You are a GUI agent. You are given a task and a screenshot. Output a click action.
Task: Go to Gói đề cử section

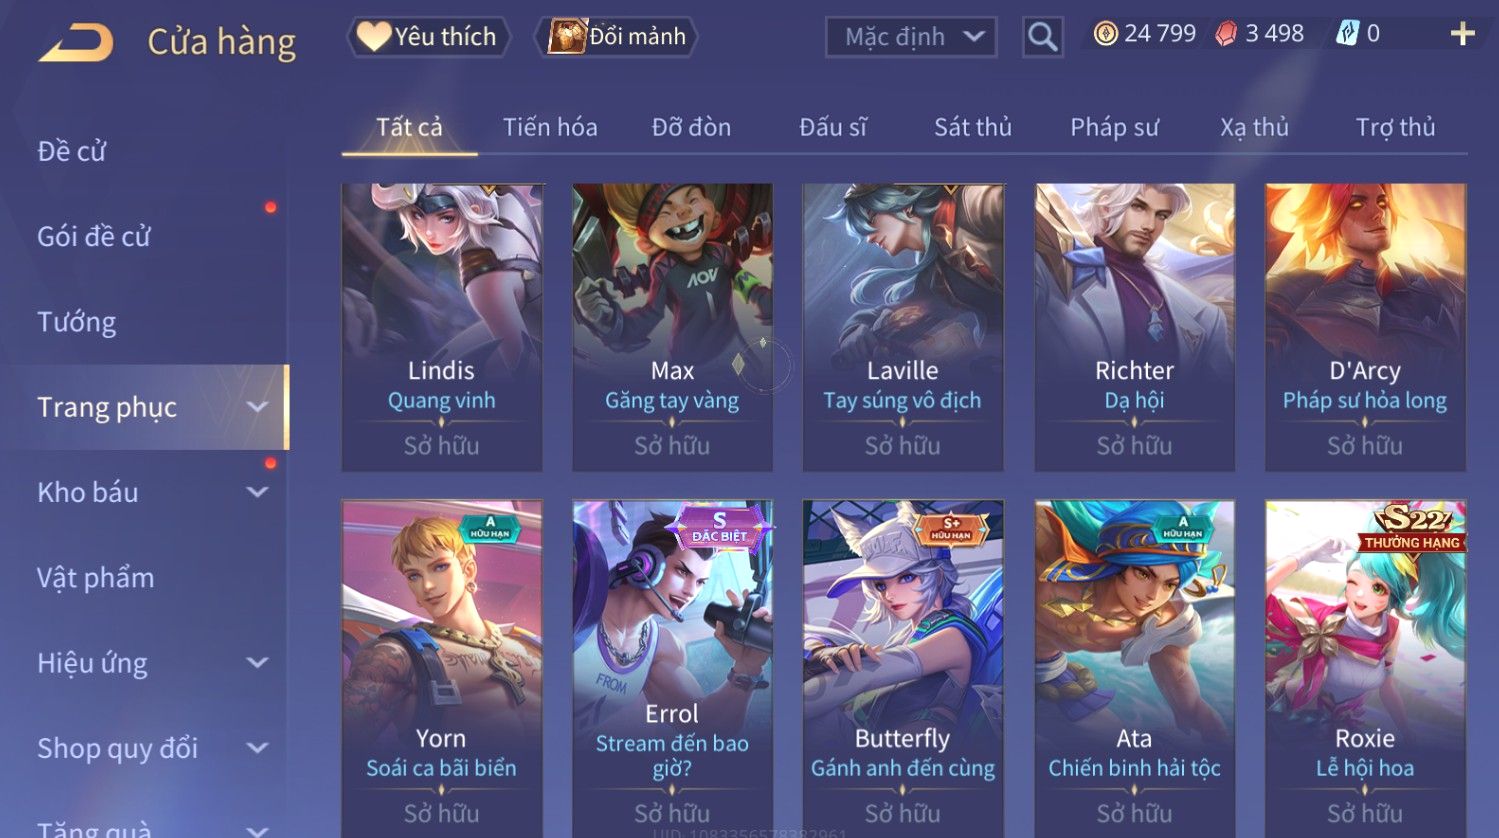coord(94,237)
